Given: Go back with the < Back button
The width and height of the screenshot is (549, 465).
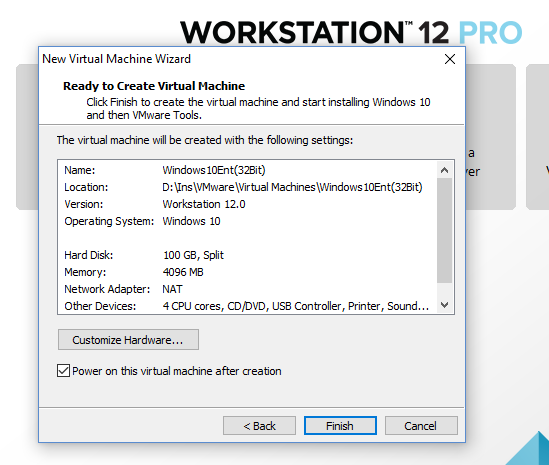Looking at the screenshot, I should (259, 425).
